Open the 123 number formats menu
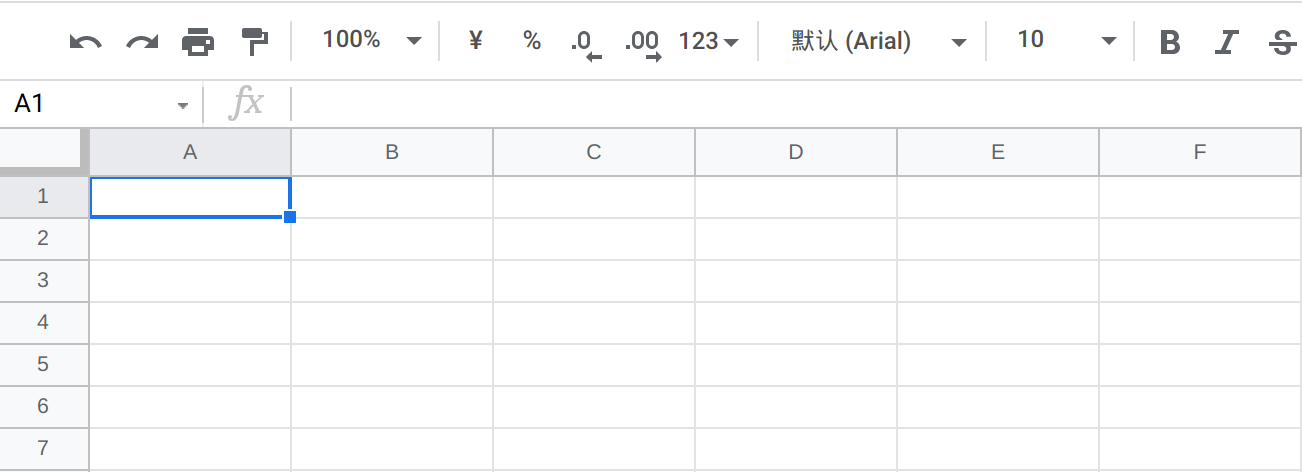 click(708, 41)
